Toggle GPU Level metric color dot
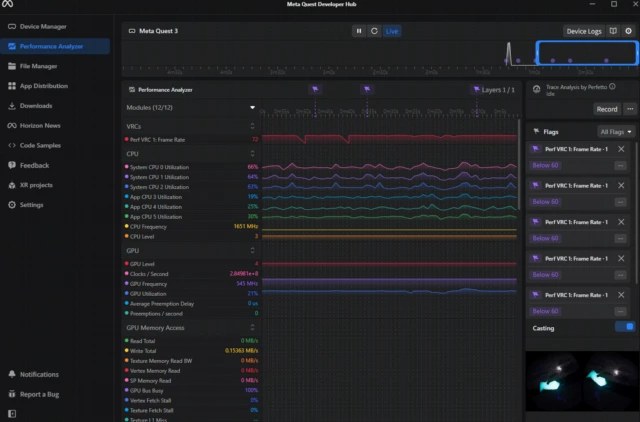The image size is (640, 422). [x=127, y=264]
